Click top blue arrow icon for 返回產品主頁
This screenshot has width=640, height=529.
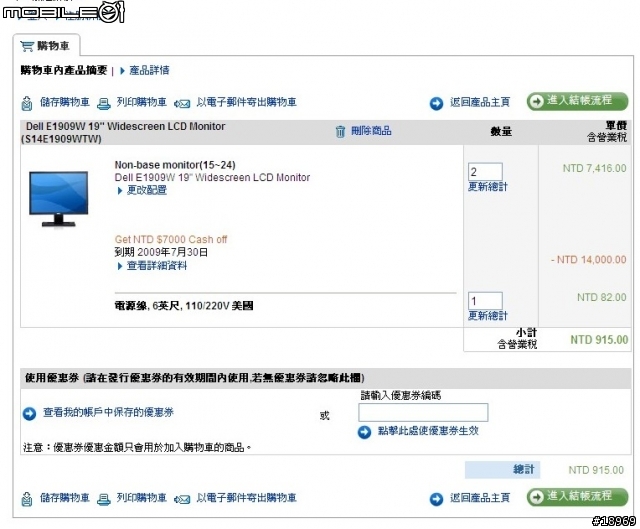[436, 103]
